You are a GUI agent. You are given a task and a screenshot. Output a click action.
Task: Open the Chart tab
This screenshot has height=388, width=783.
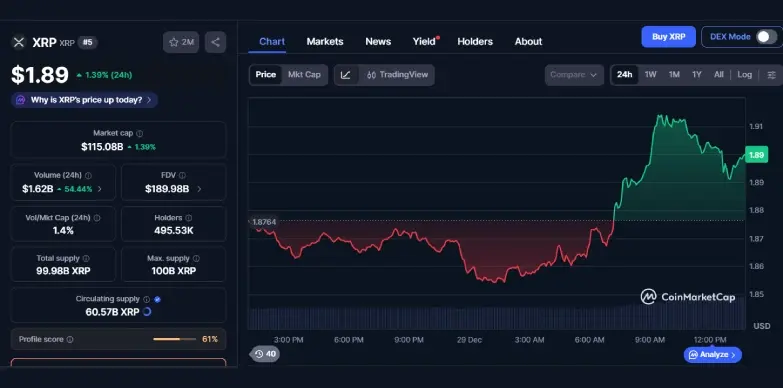[x=272, y=41]
